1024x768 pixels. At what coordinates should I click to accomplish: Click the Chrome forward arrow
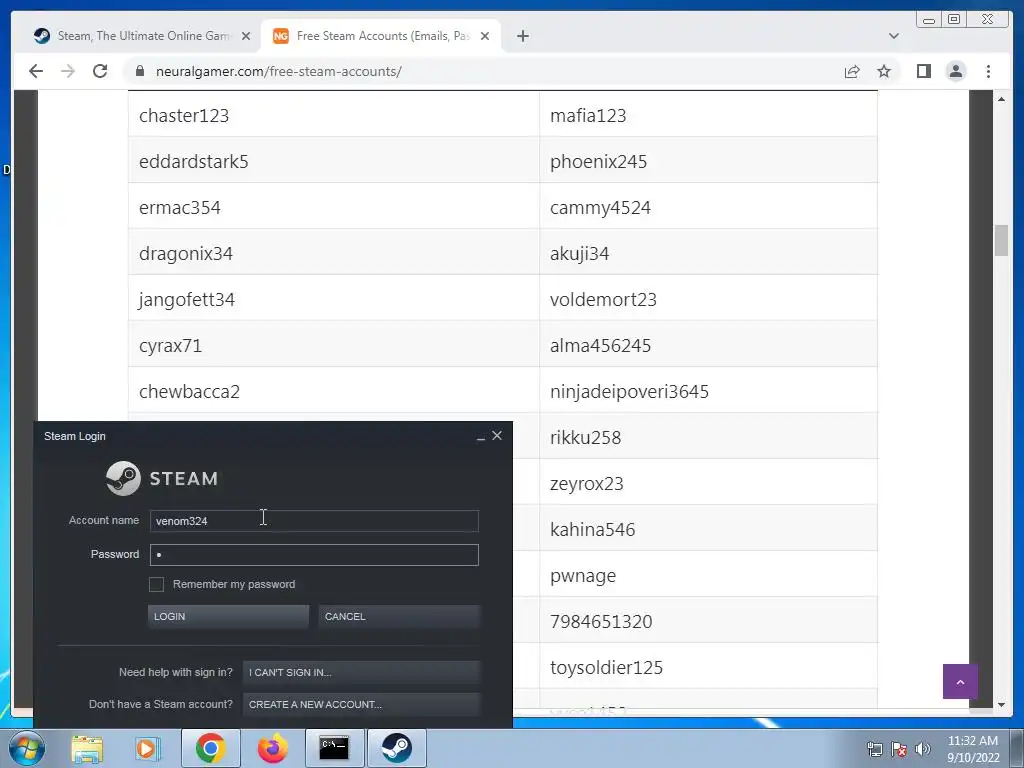click(x=68, y=71)
